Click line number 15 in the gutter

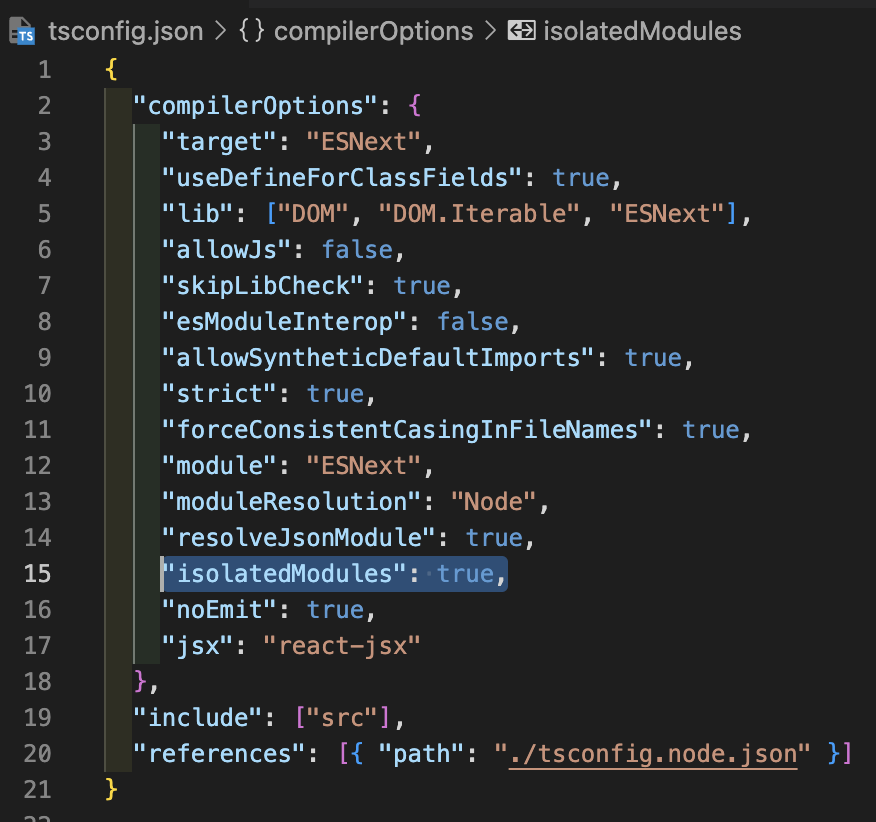37,574
